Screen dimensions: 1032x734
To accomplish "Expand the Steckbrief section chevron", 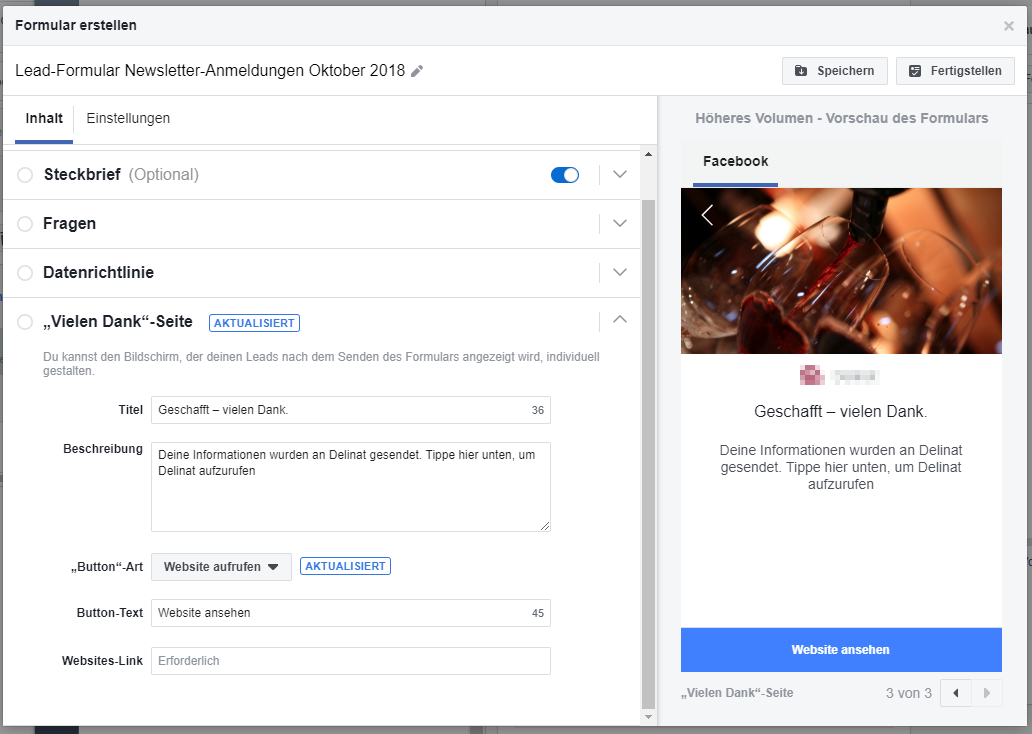I will click(x=619, y=174).
